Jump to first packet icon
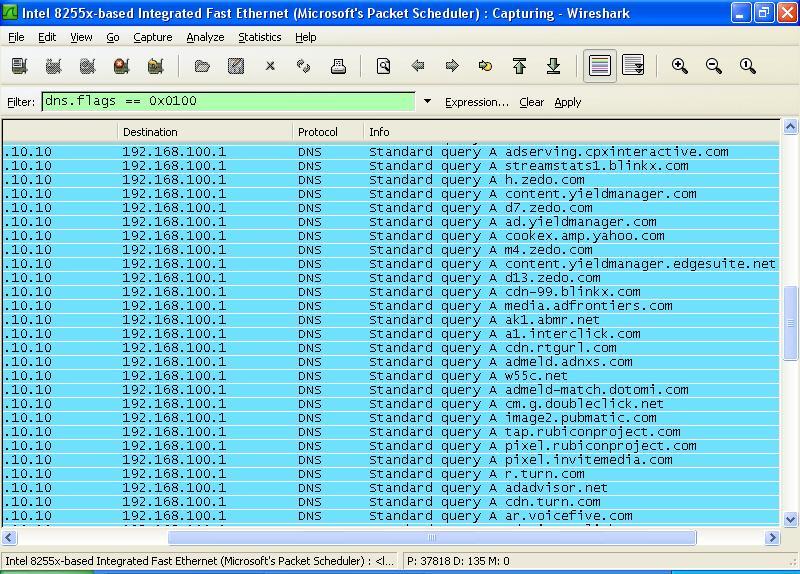800x574 pixels. 519,66
